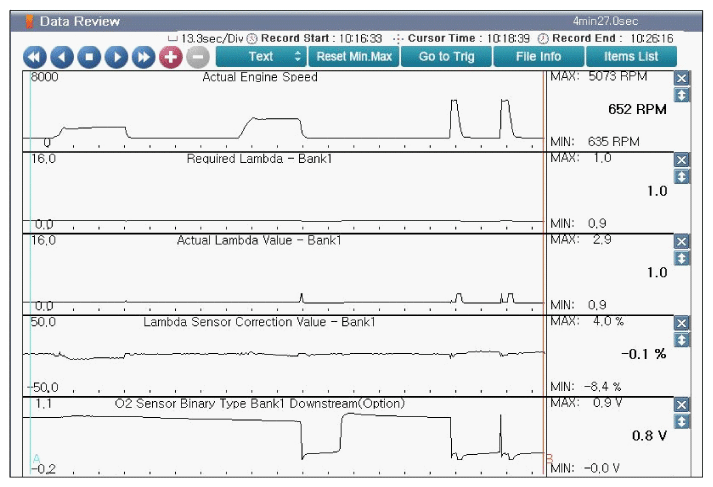This screenshot has height=487, width=713.
Task: Fast forward the recorded data
Action: pyautogui.click(x=143, y=57)
